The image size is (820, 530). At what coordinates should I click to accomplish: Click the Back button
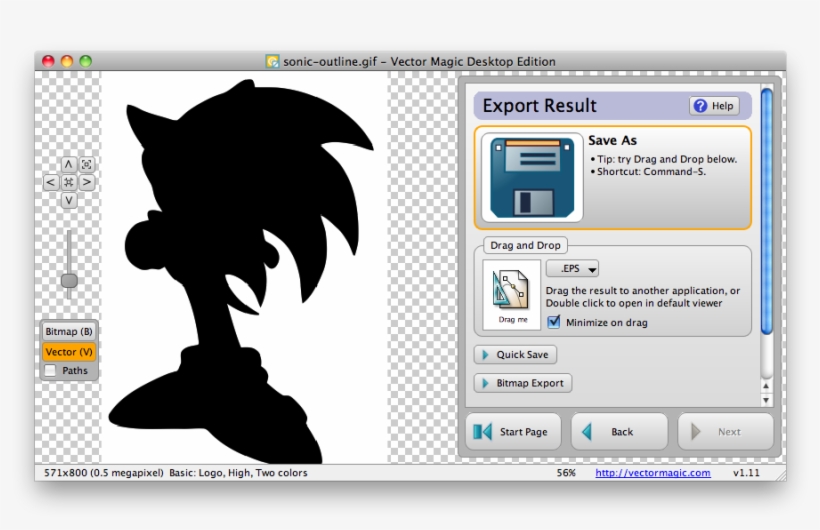[x=619, y=432]
